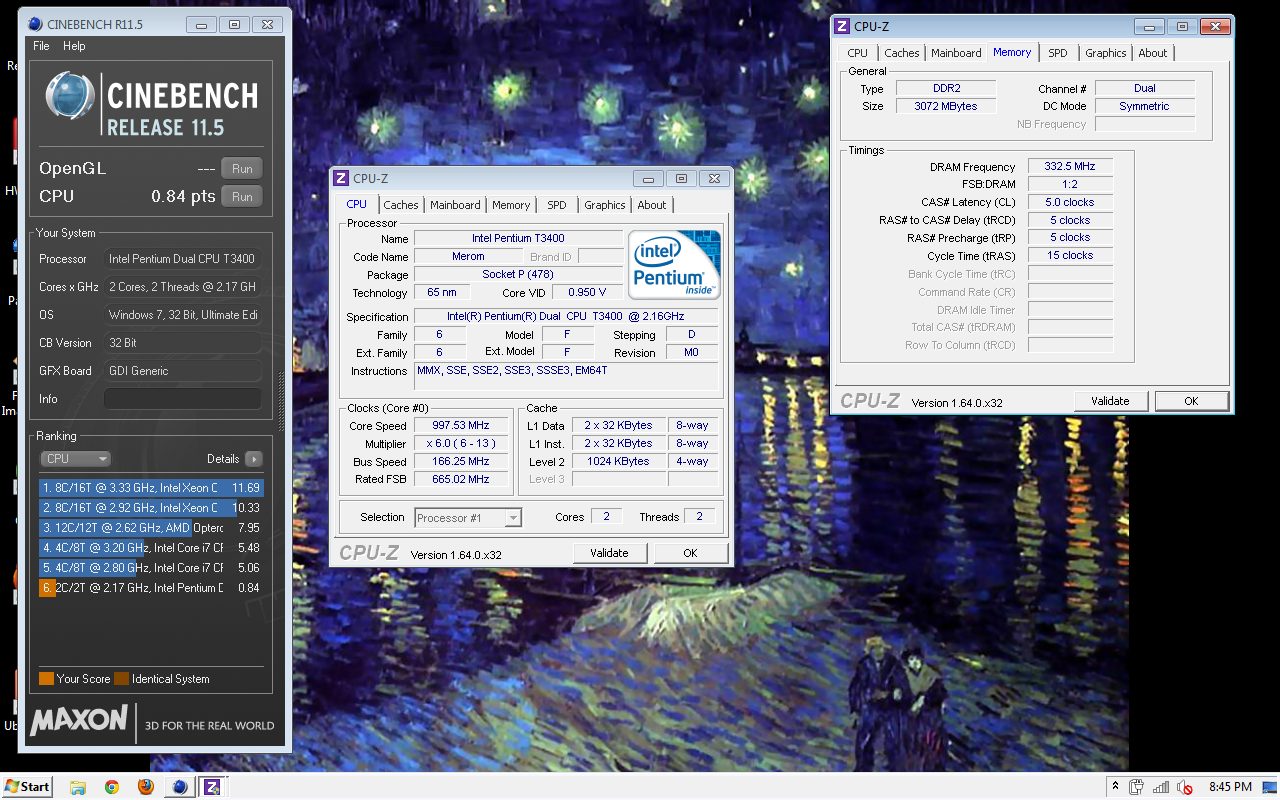
Task: Open the clock showing 8:45 PM
Action: (1230, 787)
